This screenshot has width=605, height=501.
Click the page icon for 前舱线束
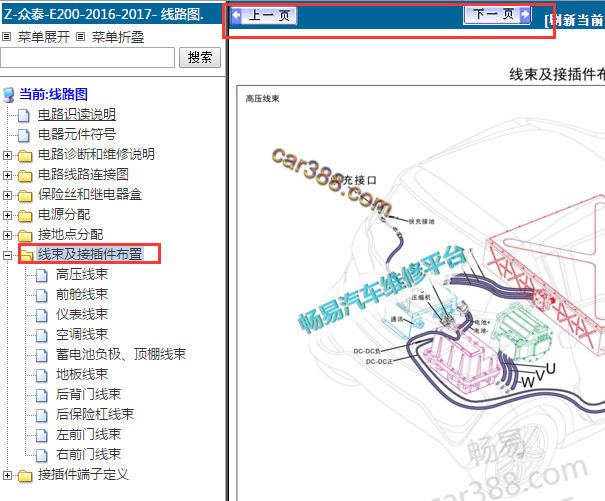pos(42,295)
